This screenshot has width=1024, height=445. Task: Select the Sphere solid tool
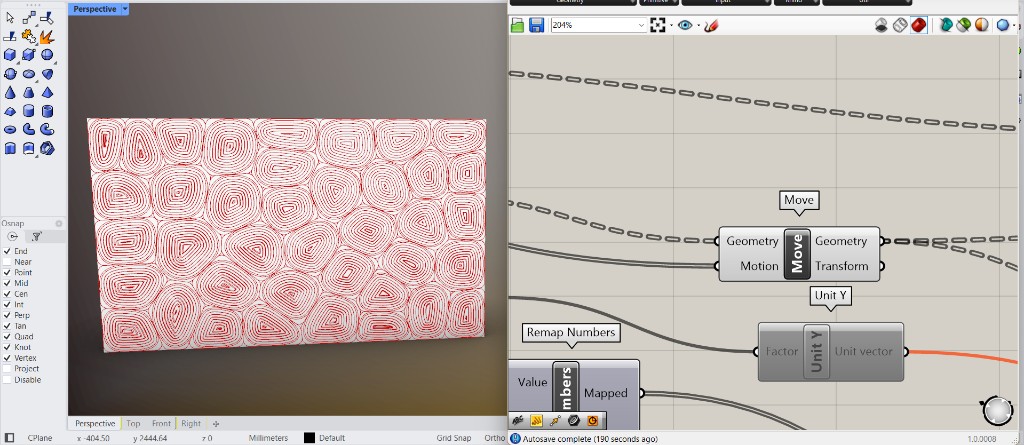click(x=47, y=55)
